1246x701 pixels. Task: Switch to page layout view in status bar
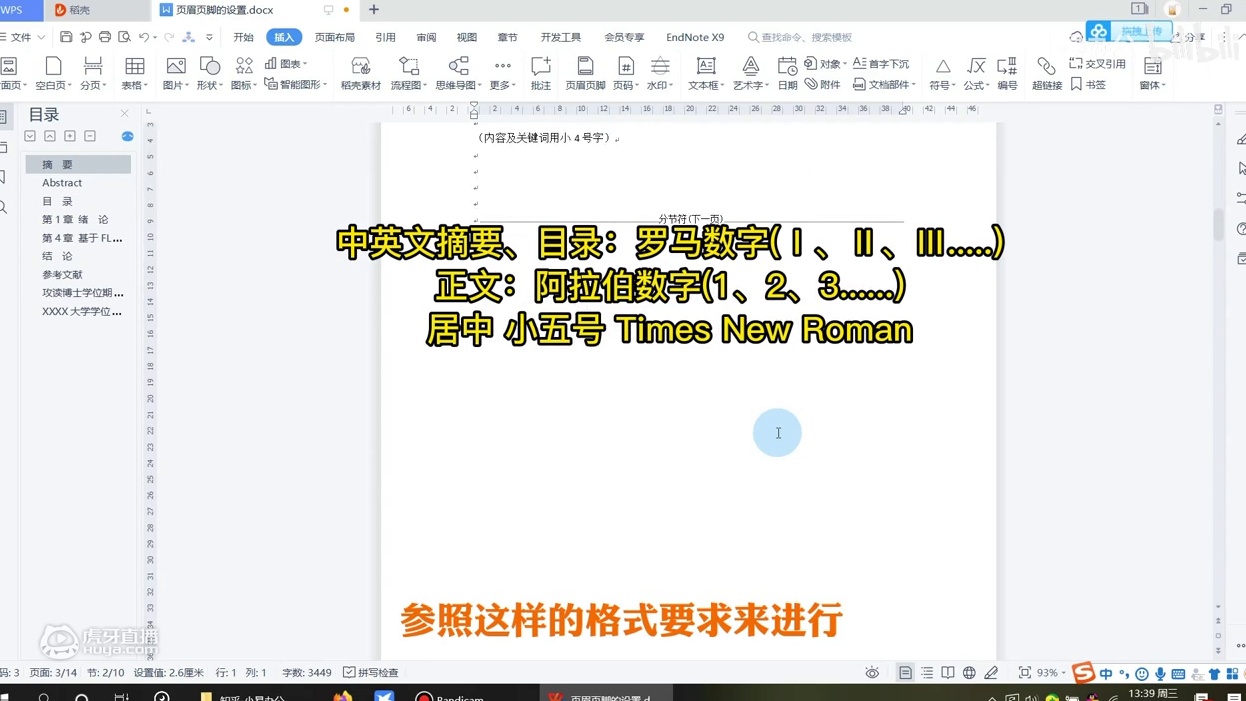pyautogui.click(x=905, y=673)
